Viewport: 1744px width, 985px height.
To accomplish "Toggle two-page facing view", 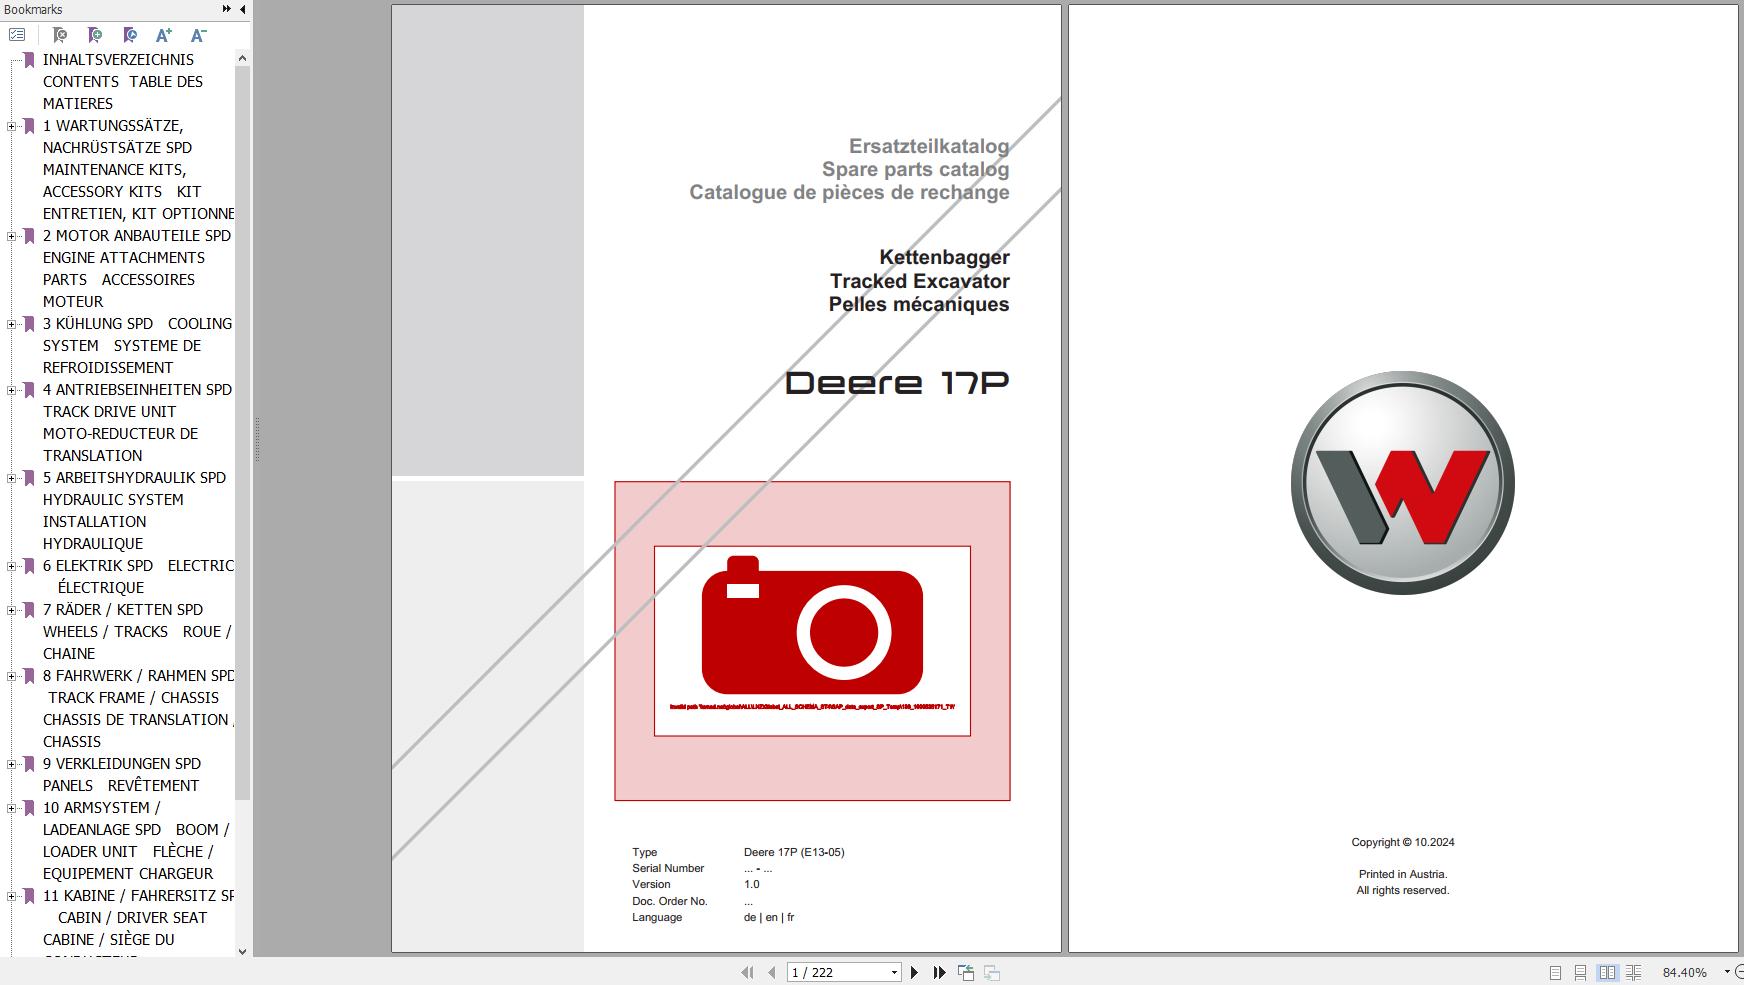I will click(x=1607, y=972).
